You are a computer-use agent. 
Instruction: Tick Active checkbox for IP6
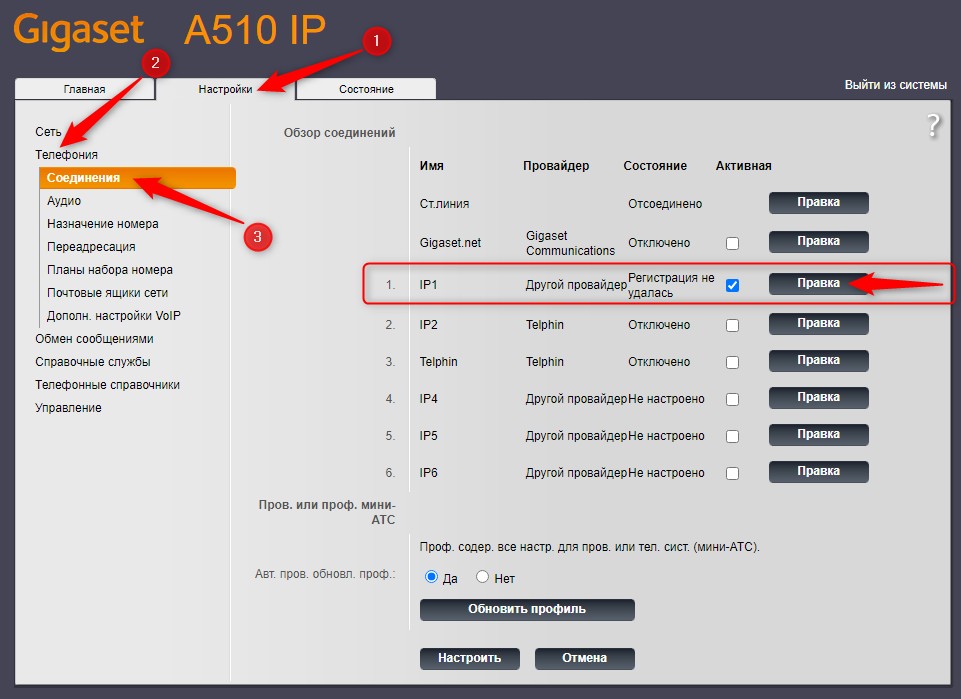[x=732, y=473]
